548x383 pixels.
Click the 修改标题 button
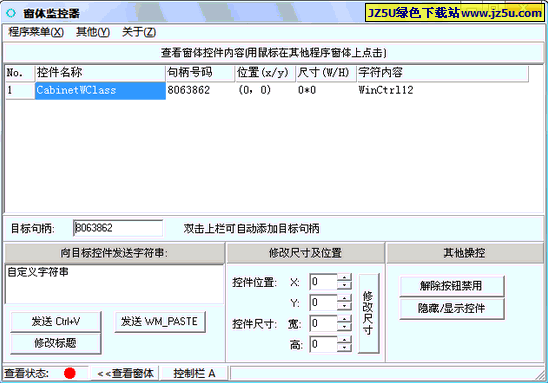(56, 343)
